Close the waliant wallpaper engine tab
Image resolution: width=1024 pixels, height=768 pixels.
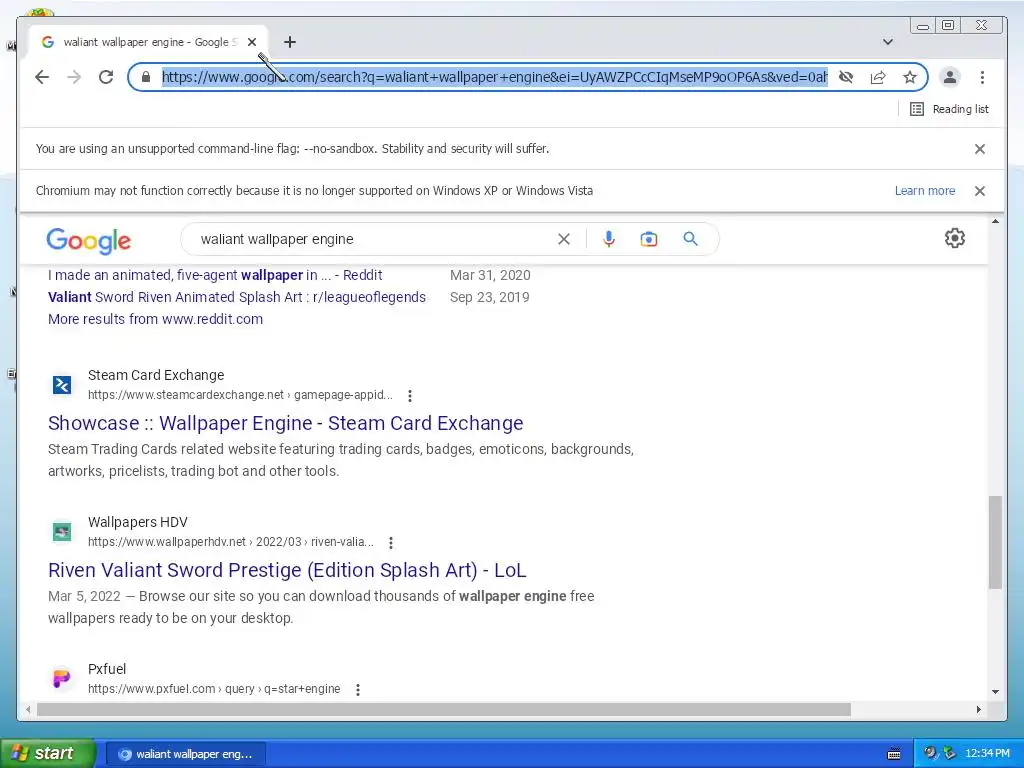(252, 42)
